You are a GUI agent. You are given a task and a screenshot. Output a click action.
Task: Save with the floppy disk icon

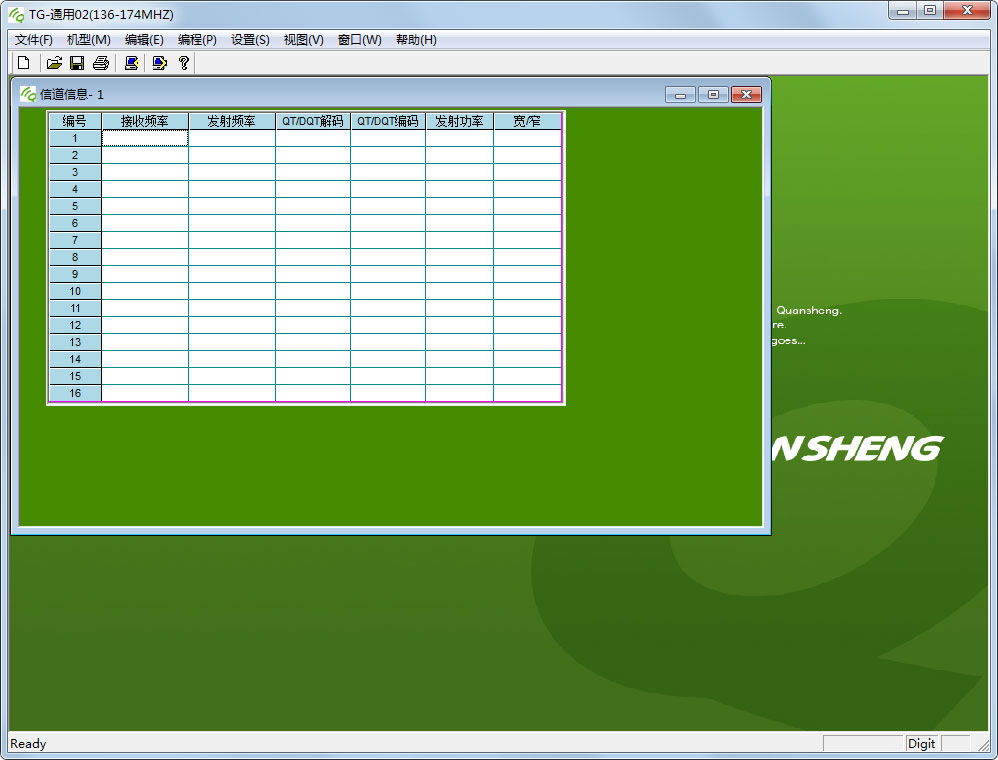click(77, 63)
